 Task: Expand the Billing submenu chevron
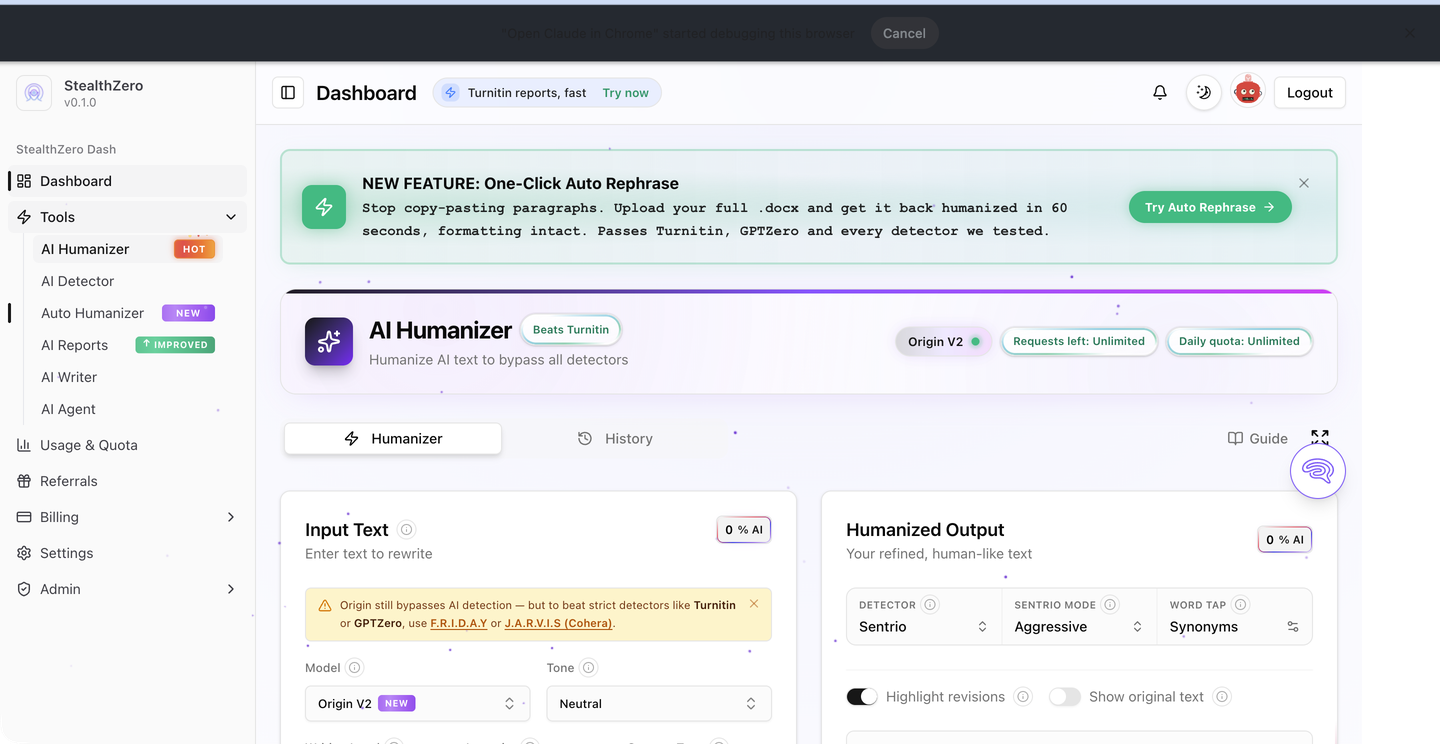pyautogui.click(x=231, y=517)
